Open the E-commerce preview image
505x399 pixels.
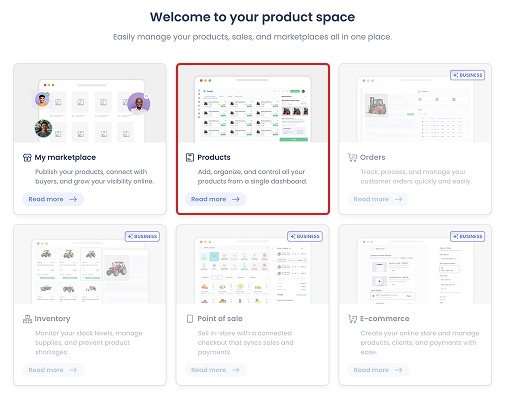point(415,265)
